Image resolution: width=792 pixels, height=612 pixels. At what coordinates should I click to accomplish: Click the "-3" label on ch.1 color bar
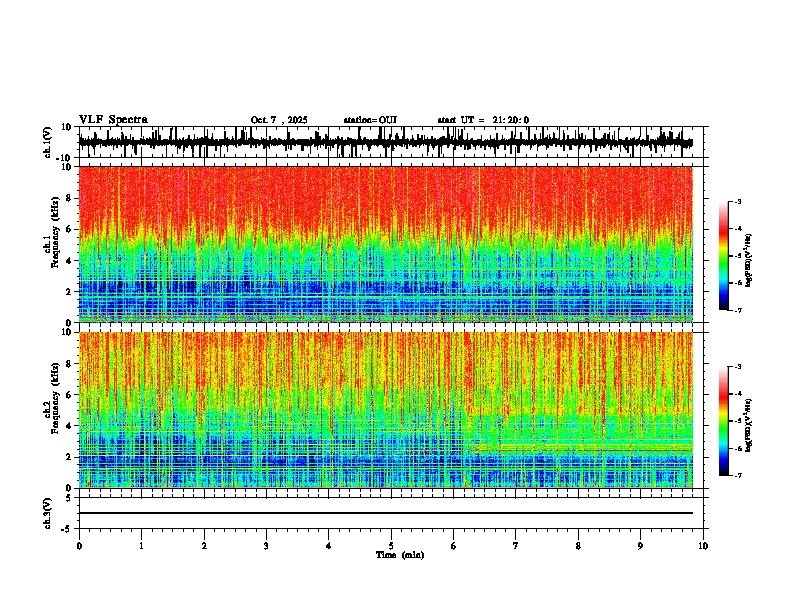[x=738, y=201]
